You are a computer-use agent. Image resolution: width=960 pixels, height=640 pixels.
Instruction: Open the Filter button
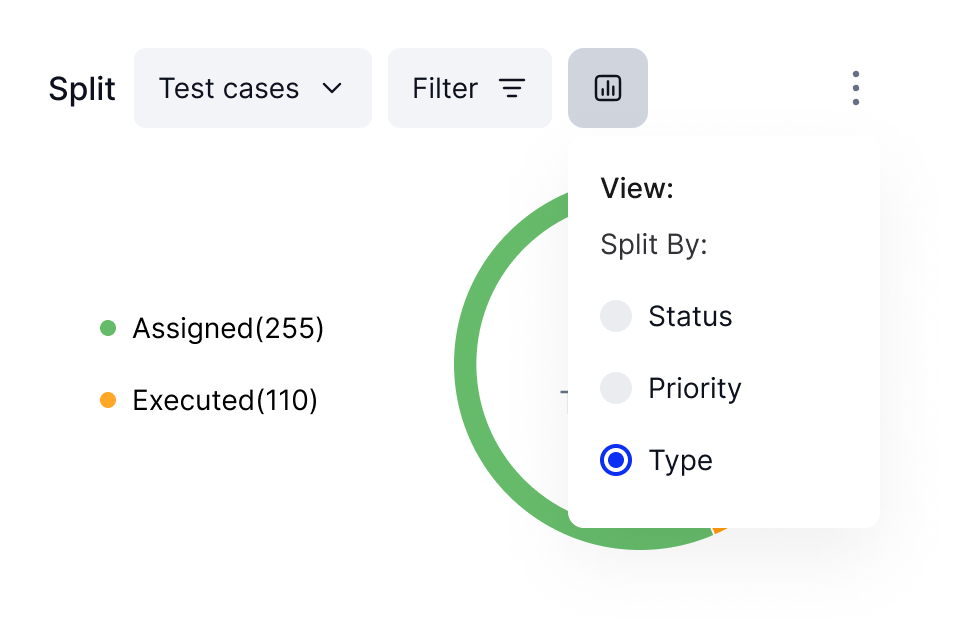[470, 88]
